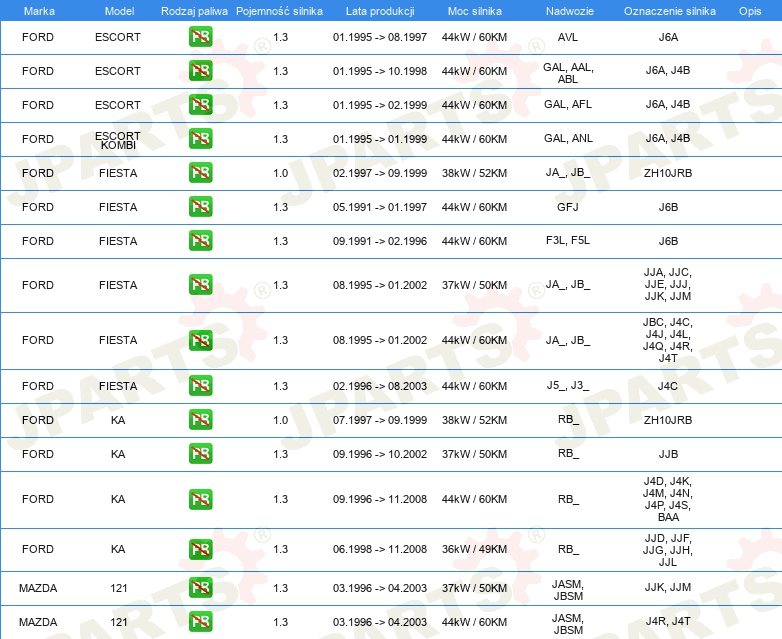Click the petrol fuel icon in the Escort AVL row
This screenshot has width=782, height=639.
(x=200, y=37)
